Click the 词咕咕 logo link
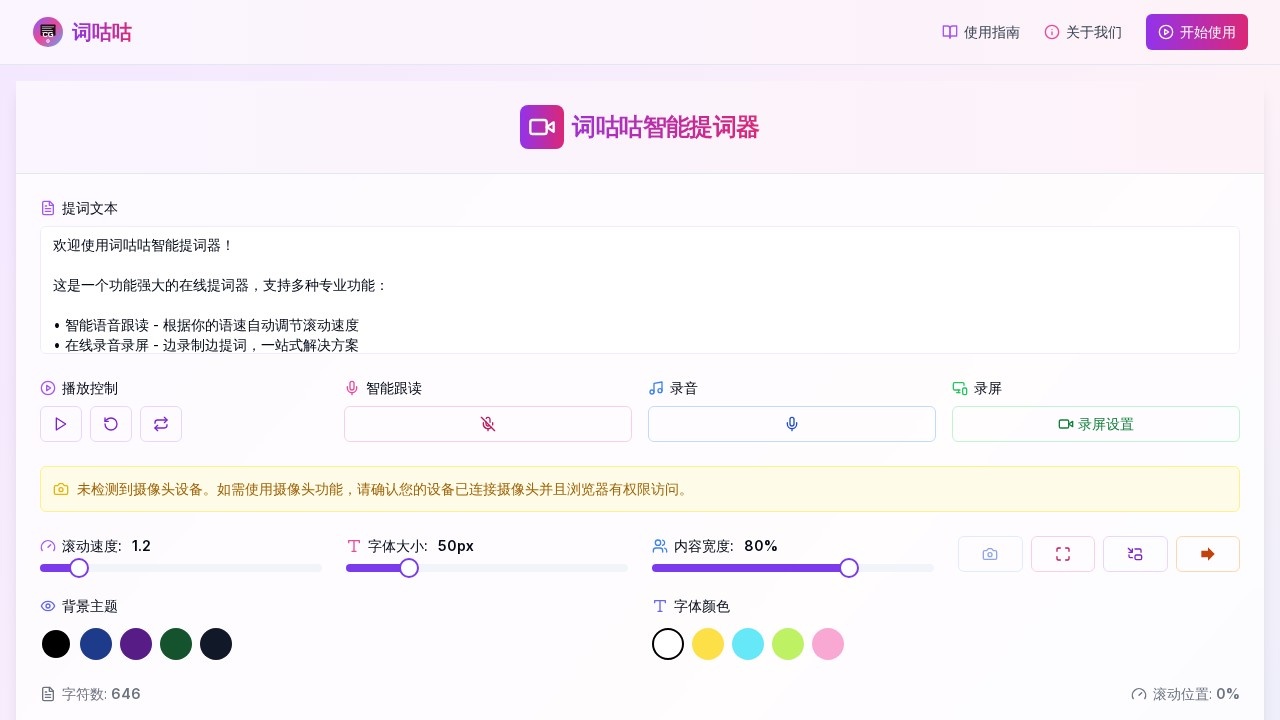 tap(82, 32)
